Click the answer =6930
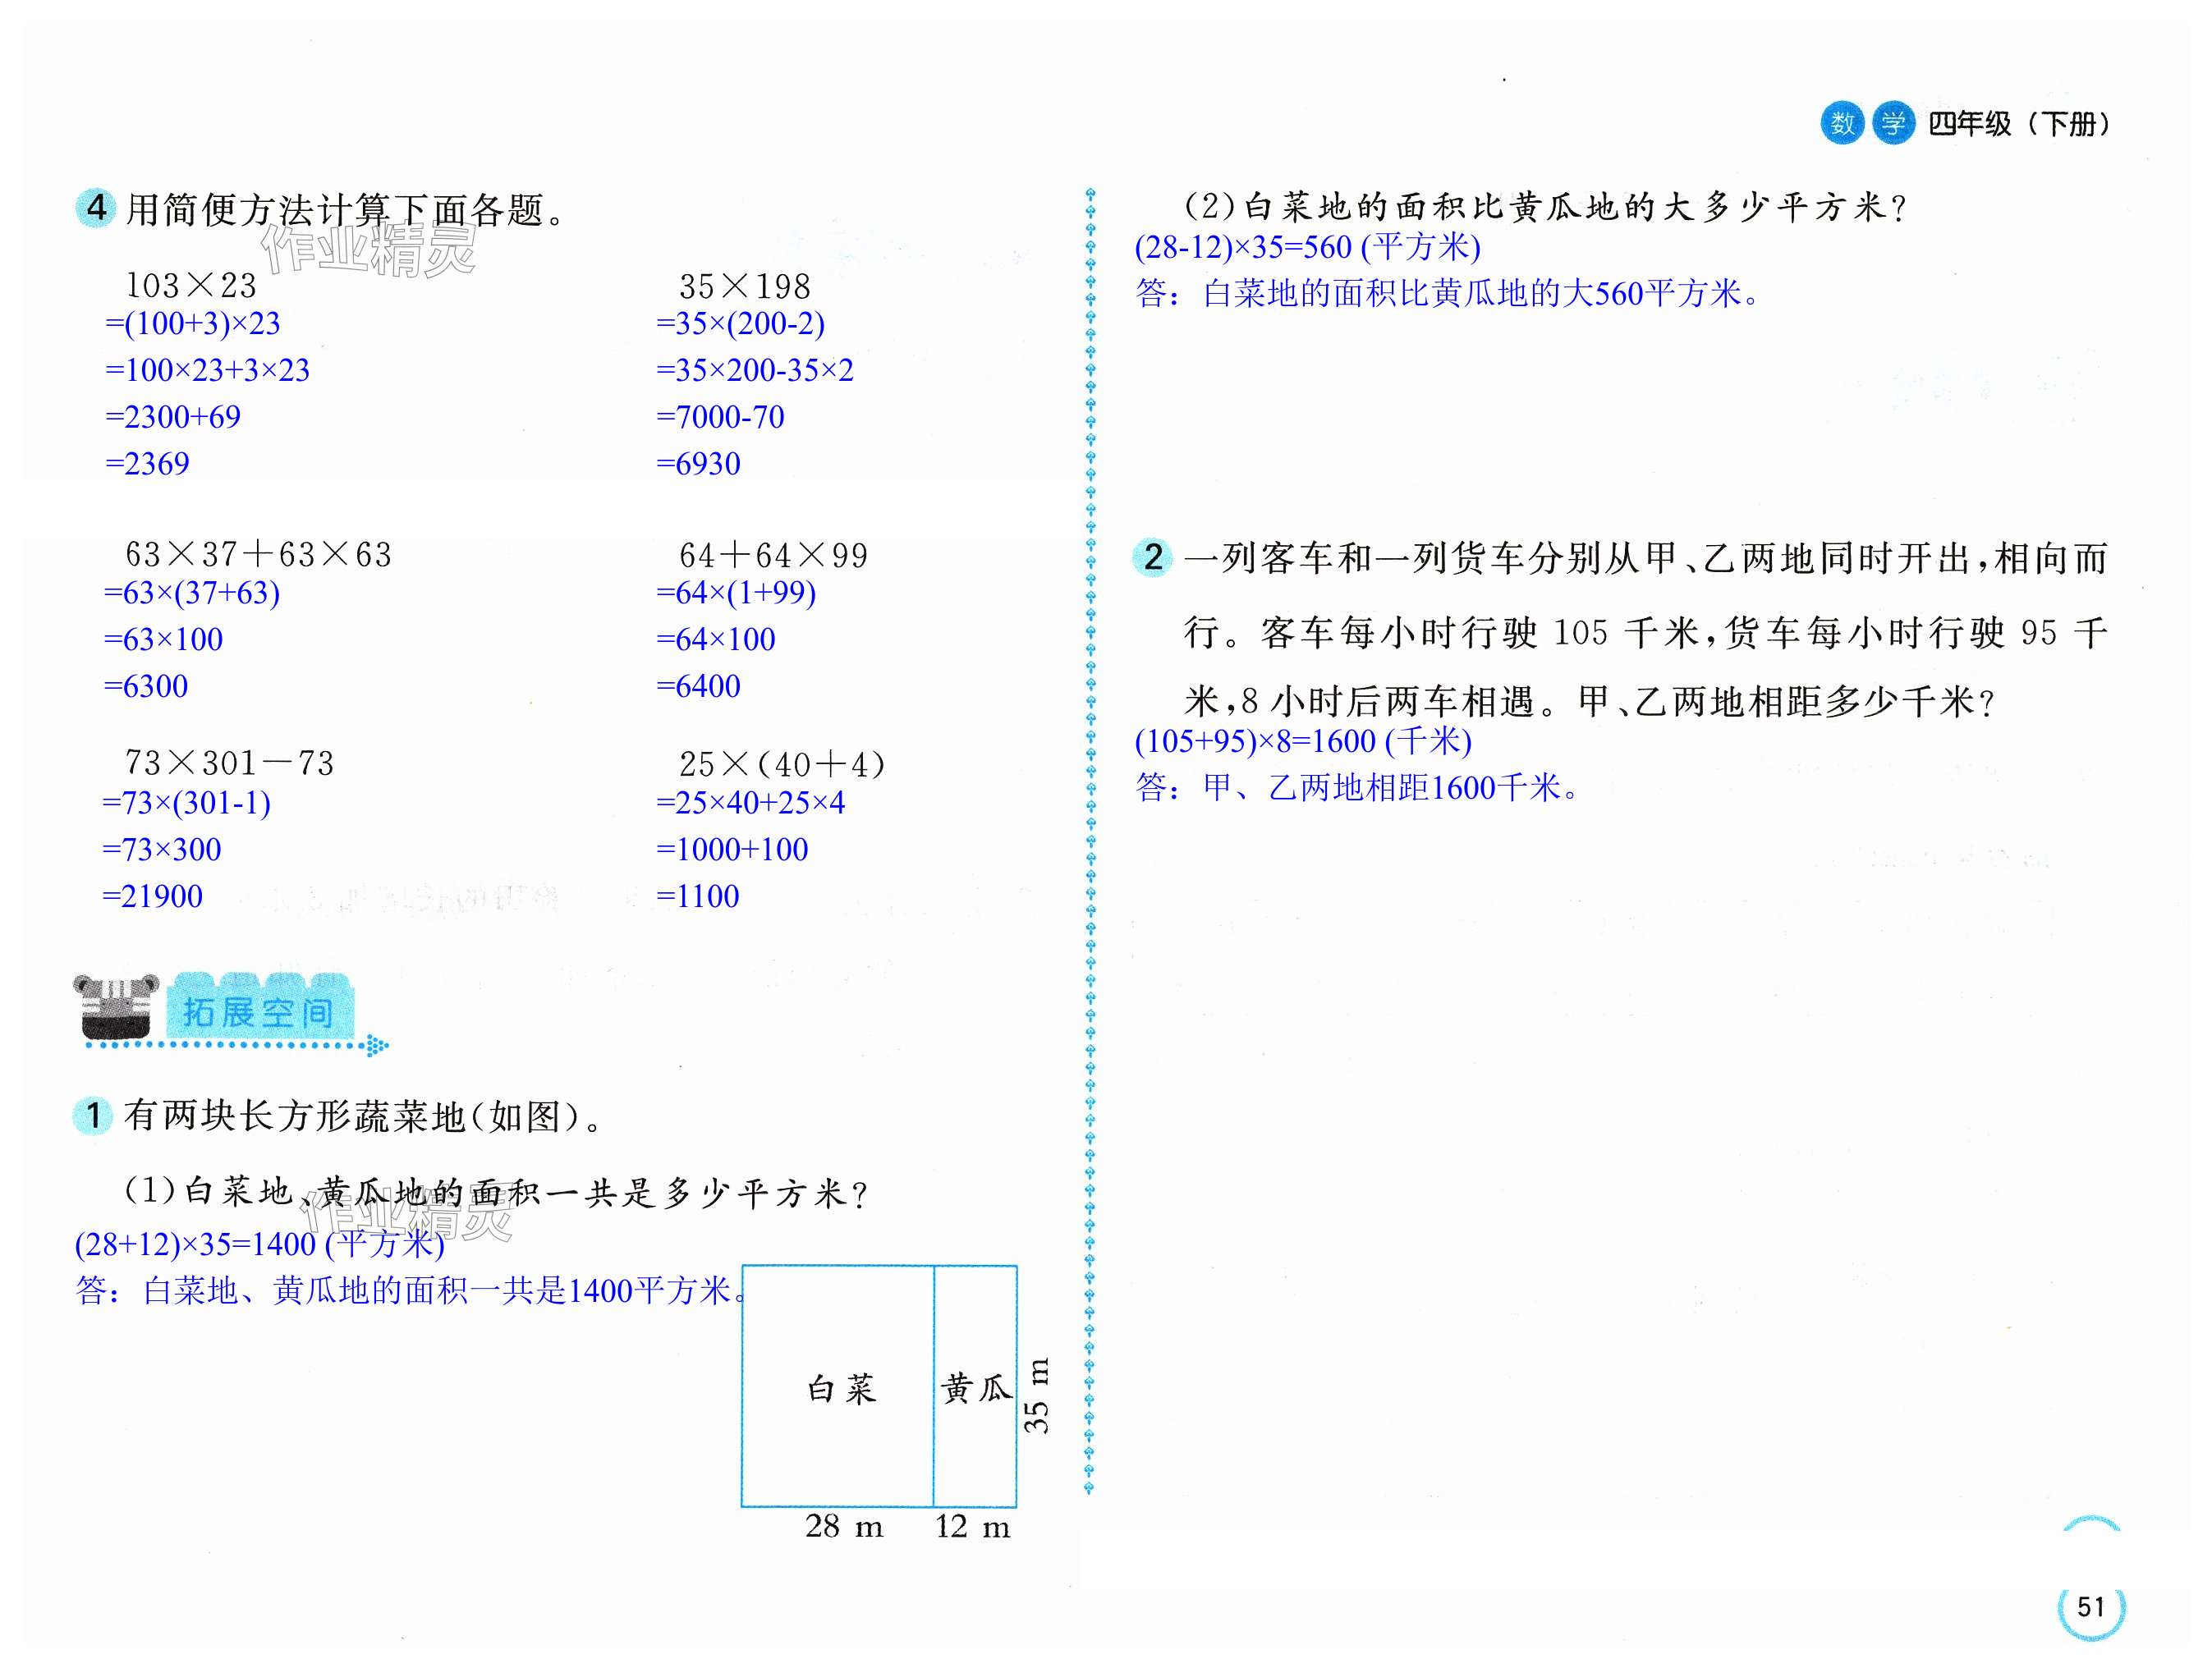Screen dimensions: 2212x1668 (698, 463)
